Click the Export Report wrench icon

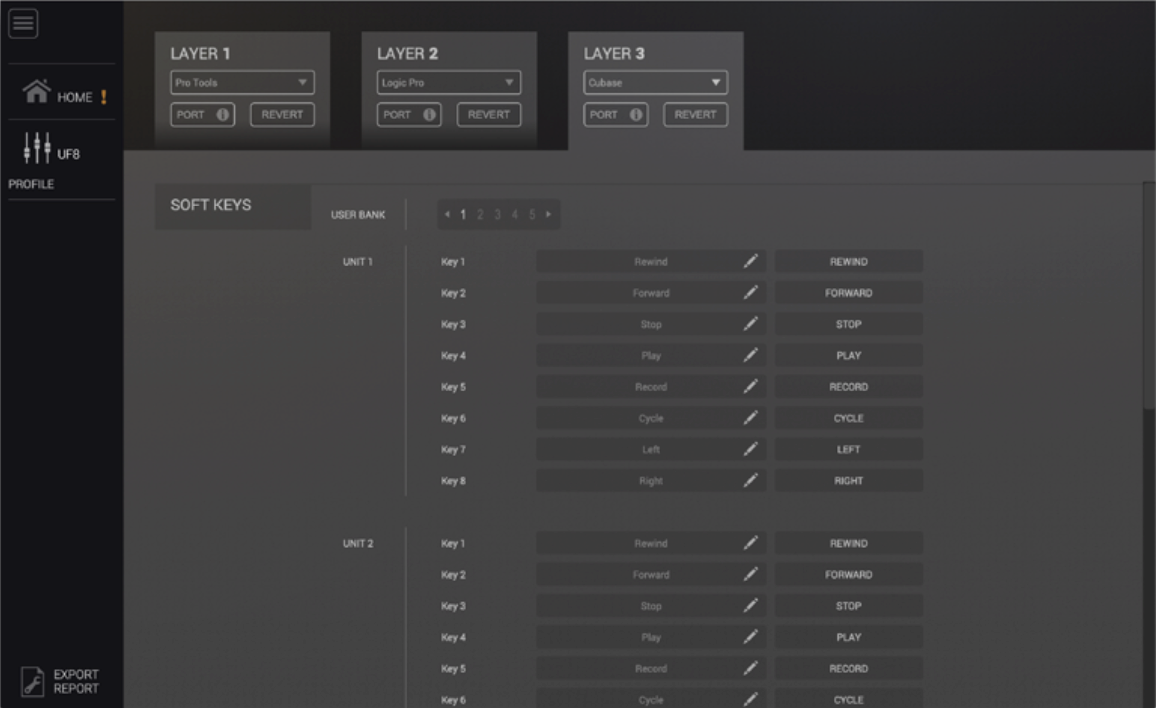[32, 681]
